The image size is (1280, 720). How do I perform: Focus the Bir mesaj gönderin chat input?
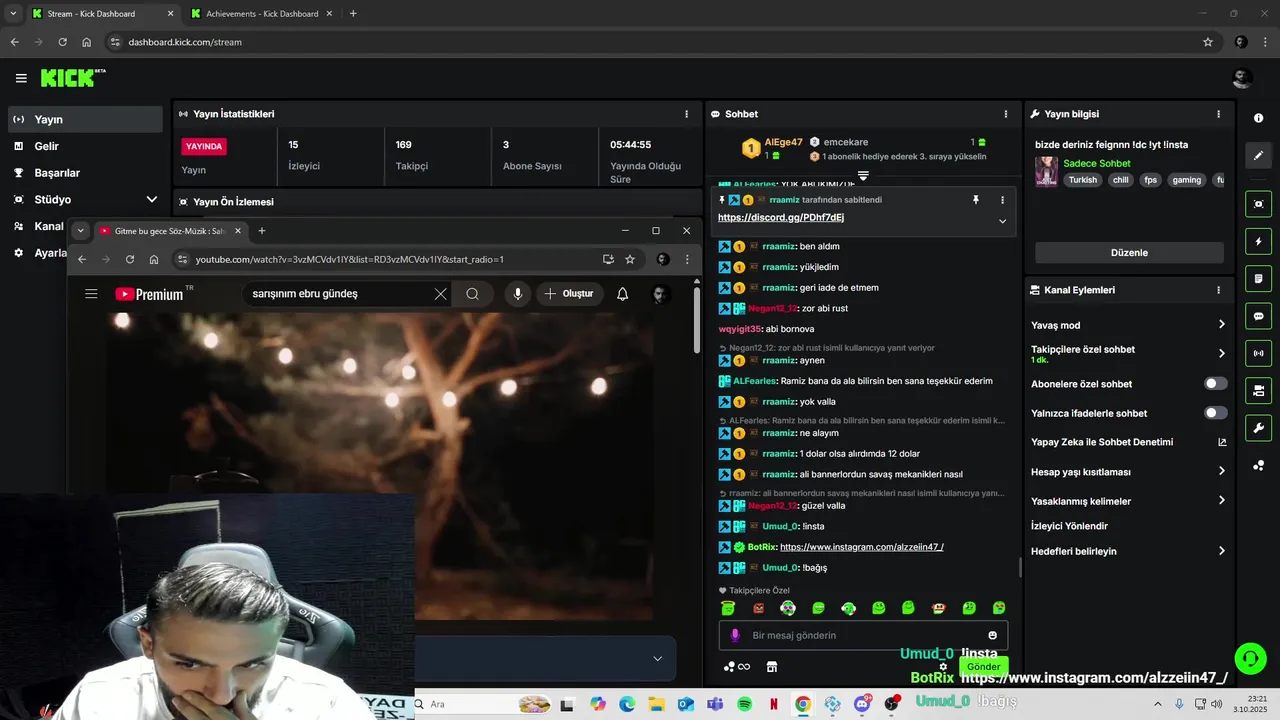[864, 635]
